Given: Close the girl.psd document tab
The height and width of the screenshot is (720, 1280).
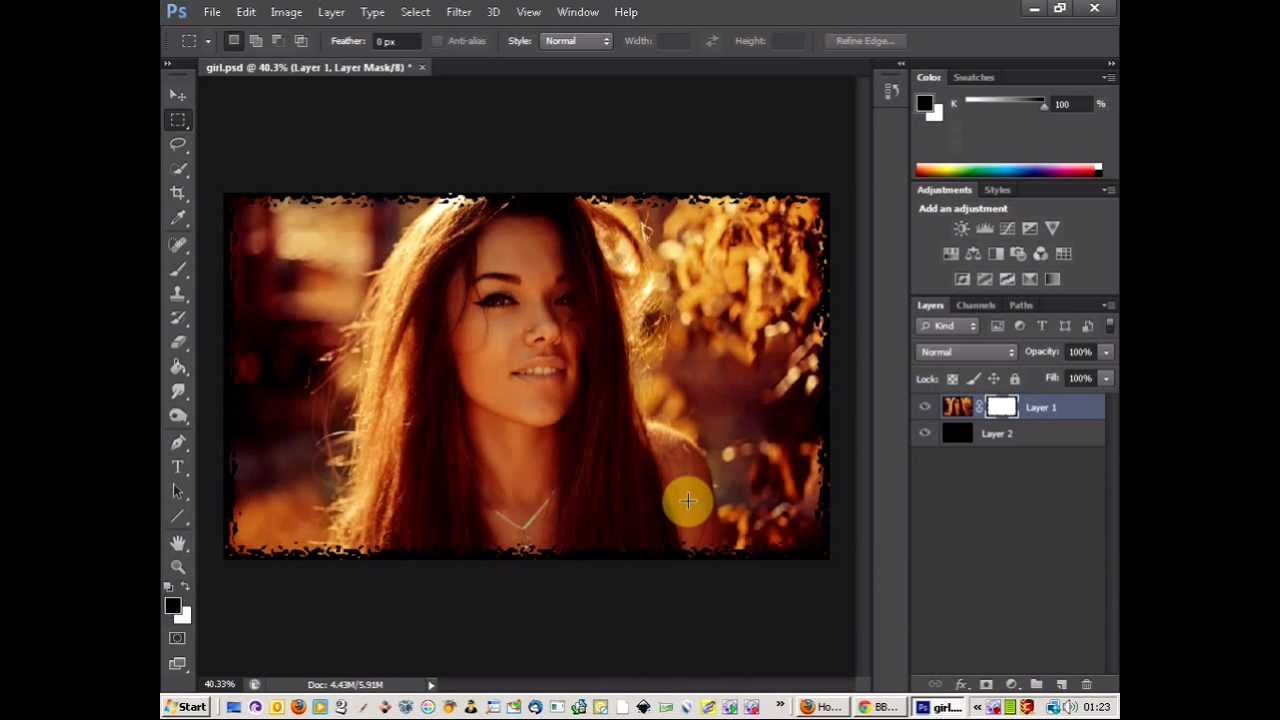Looking at the screenshot, I should (422, 67).
